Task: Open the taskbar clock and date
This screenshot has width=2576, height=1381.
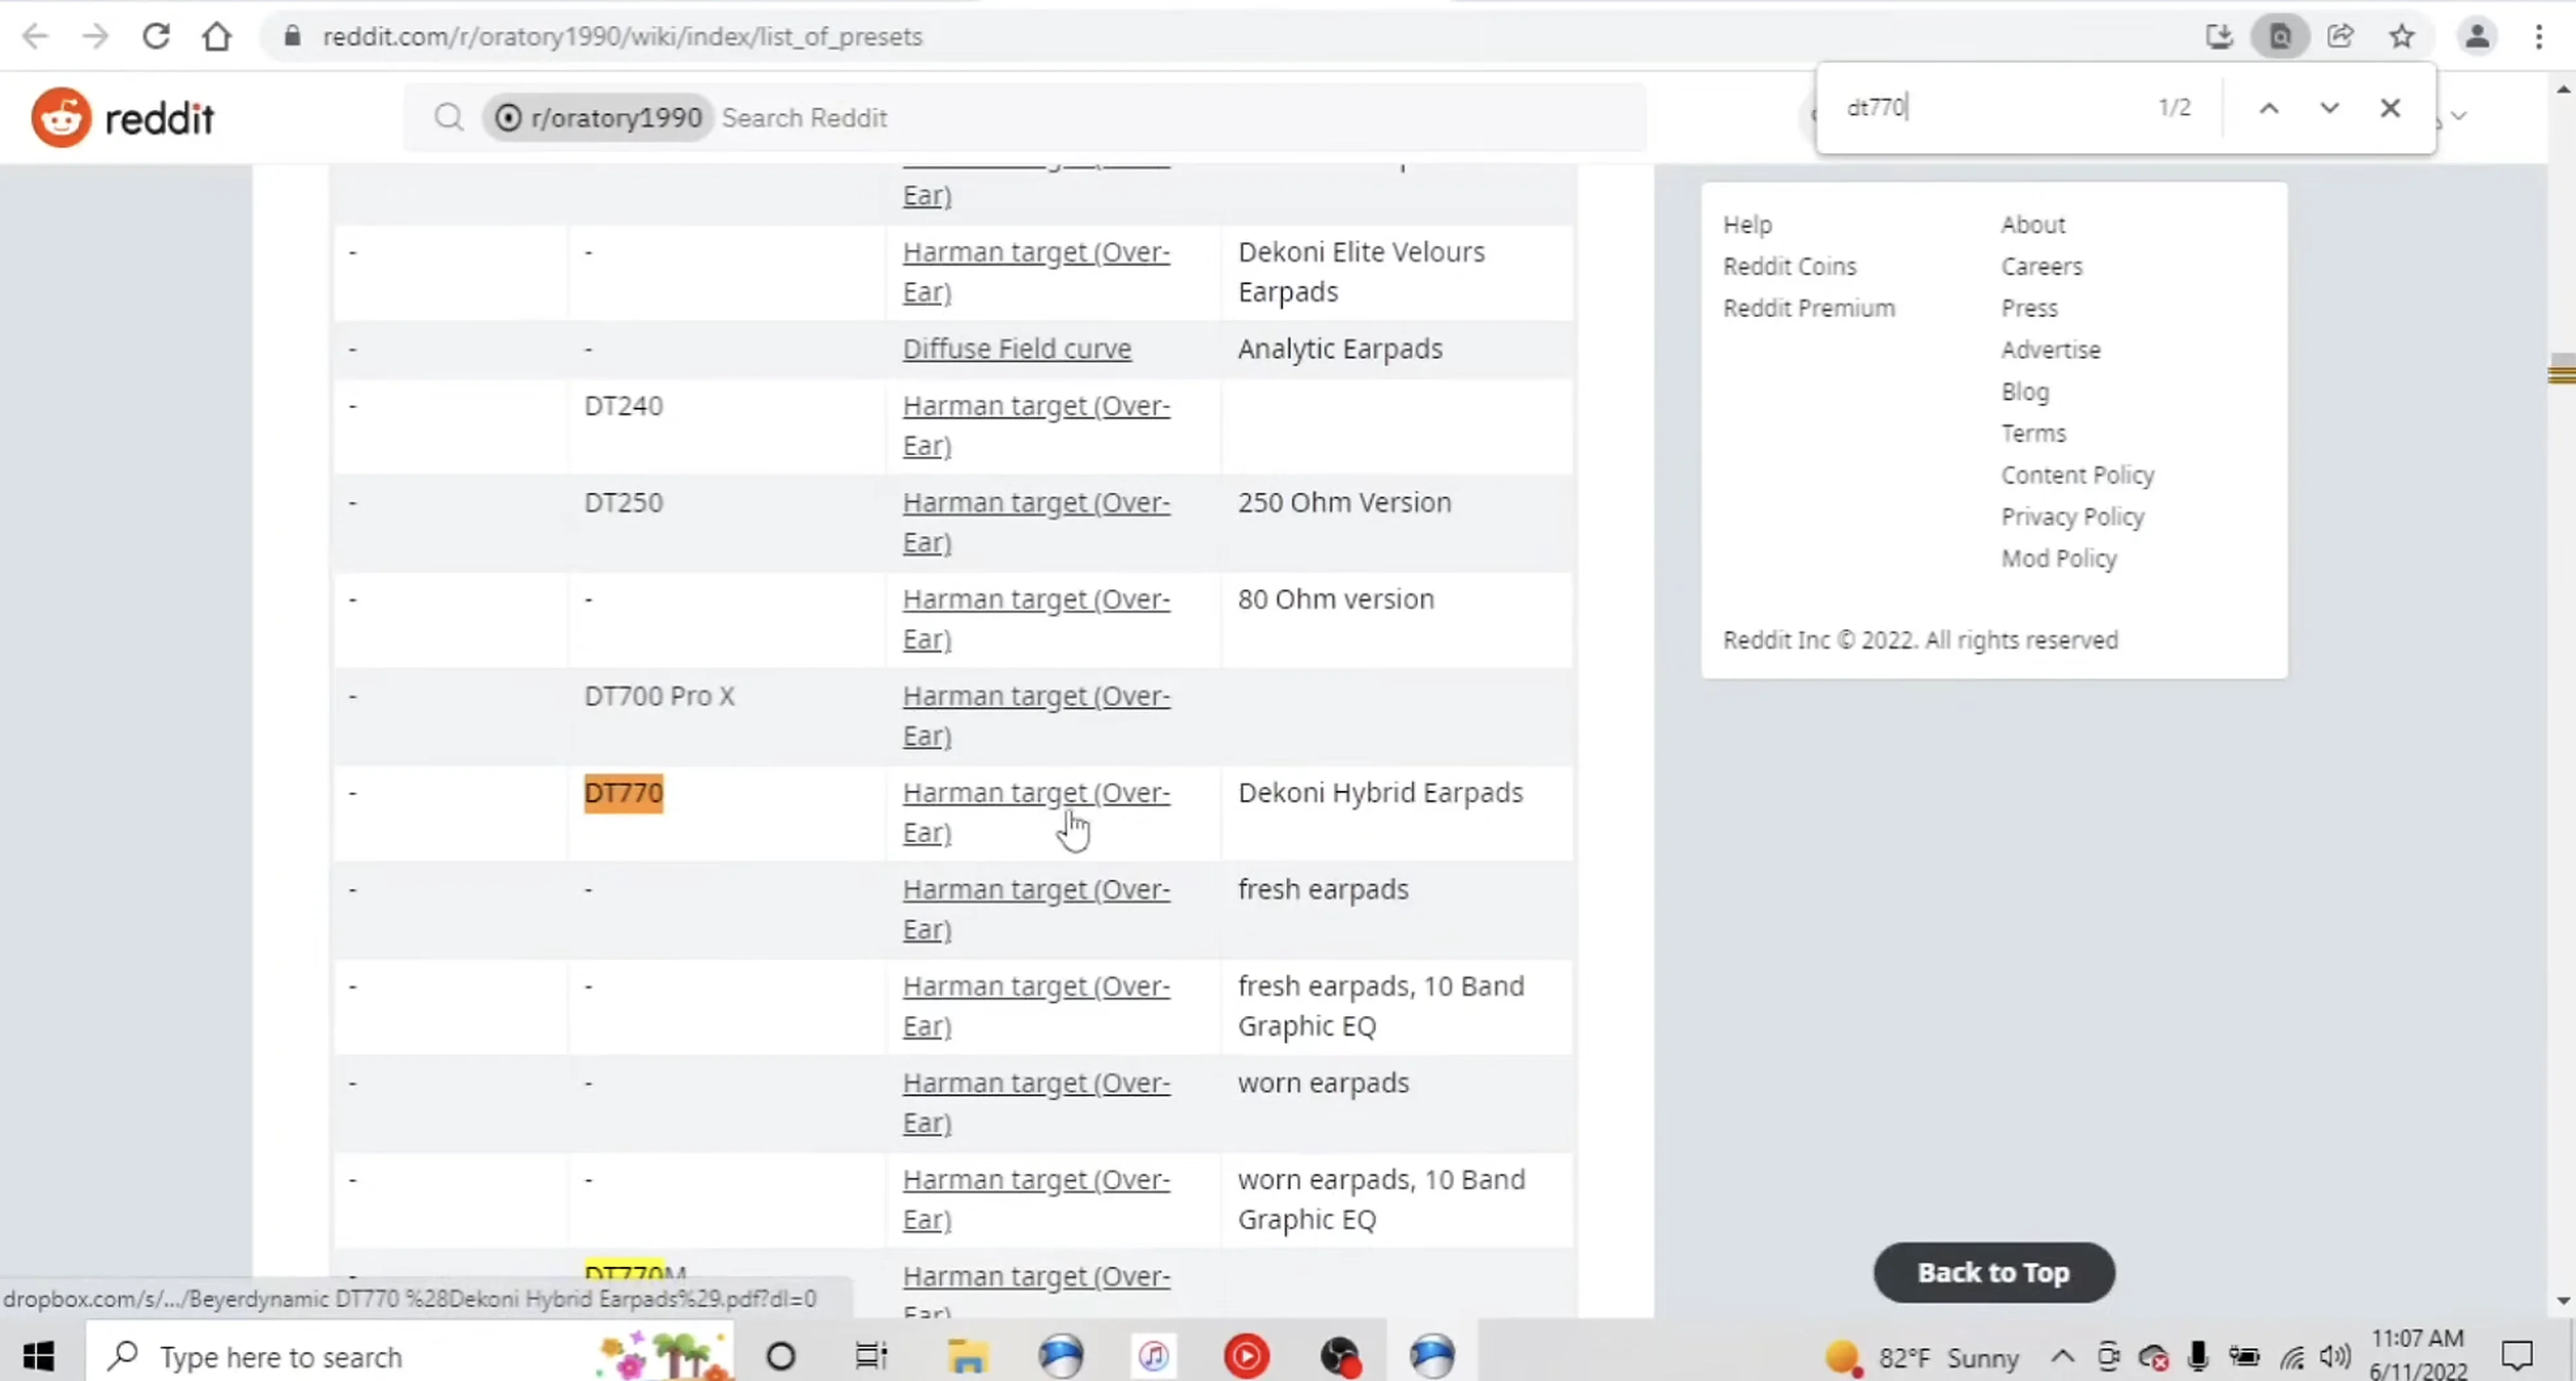Action: [x=2417, y=1355]
